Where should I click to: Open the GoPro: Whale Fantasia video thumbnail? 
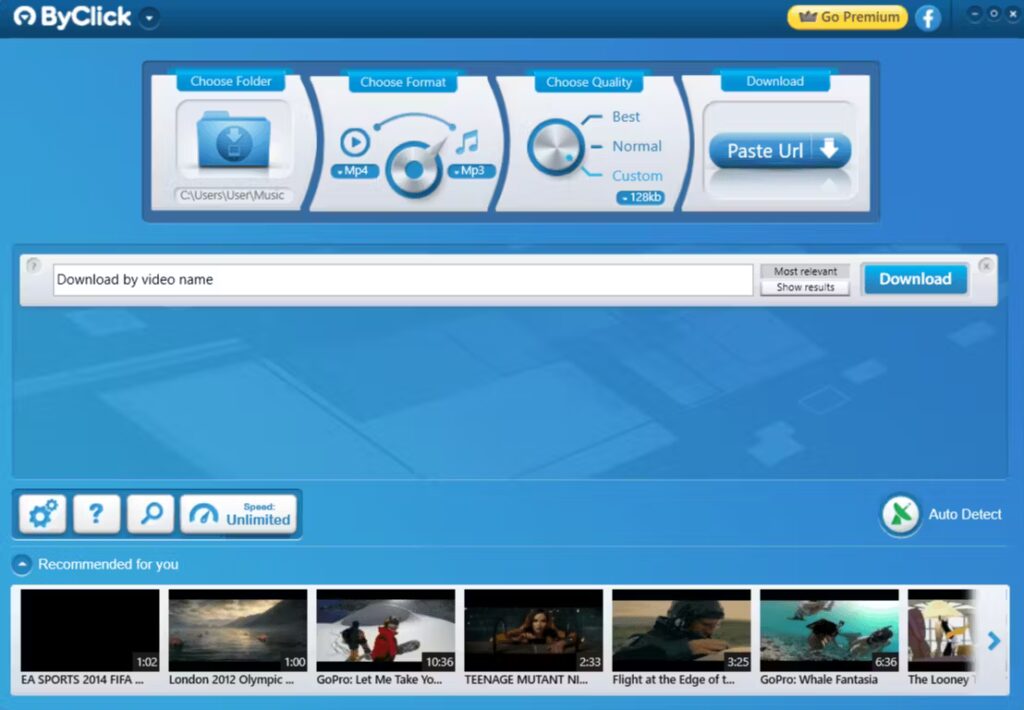pyautogui.click(x=829, y=630)
